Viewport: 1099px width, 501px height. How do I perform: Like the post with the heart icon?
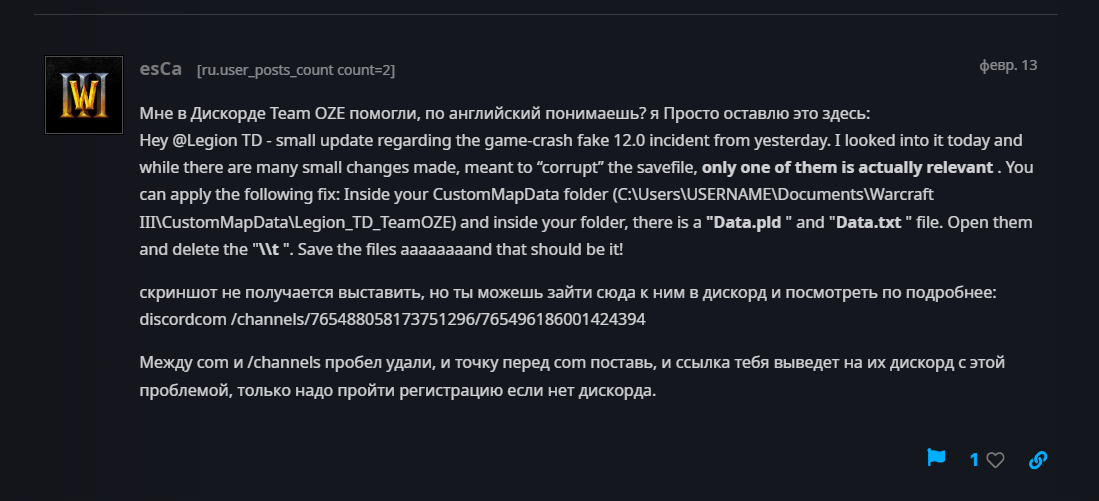[995, 460]
